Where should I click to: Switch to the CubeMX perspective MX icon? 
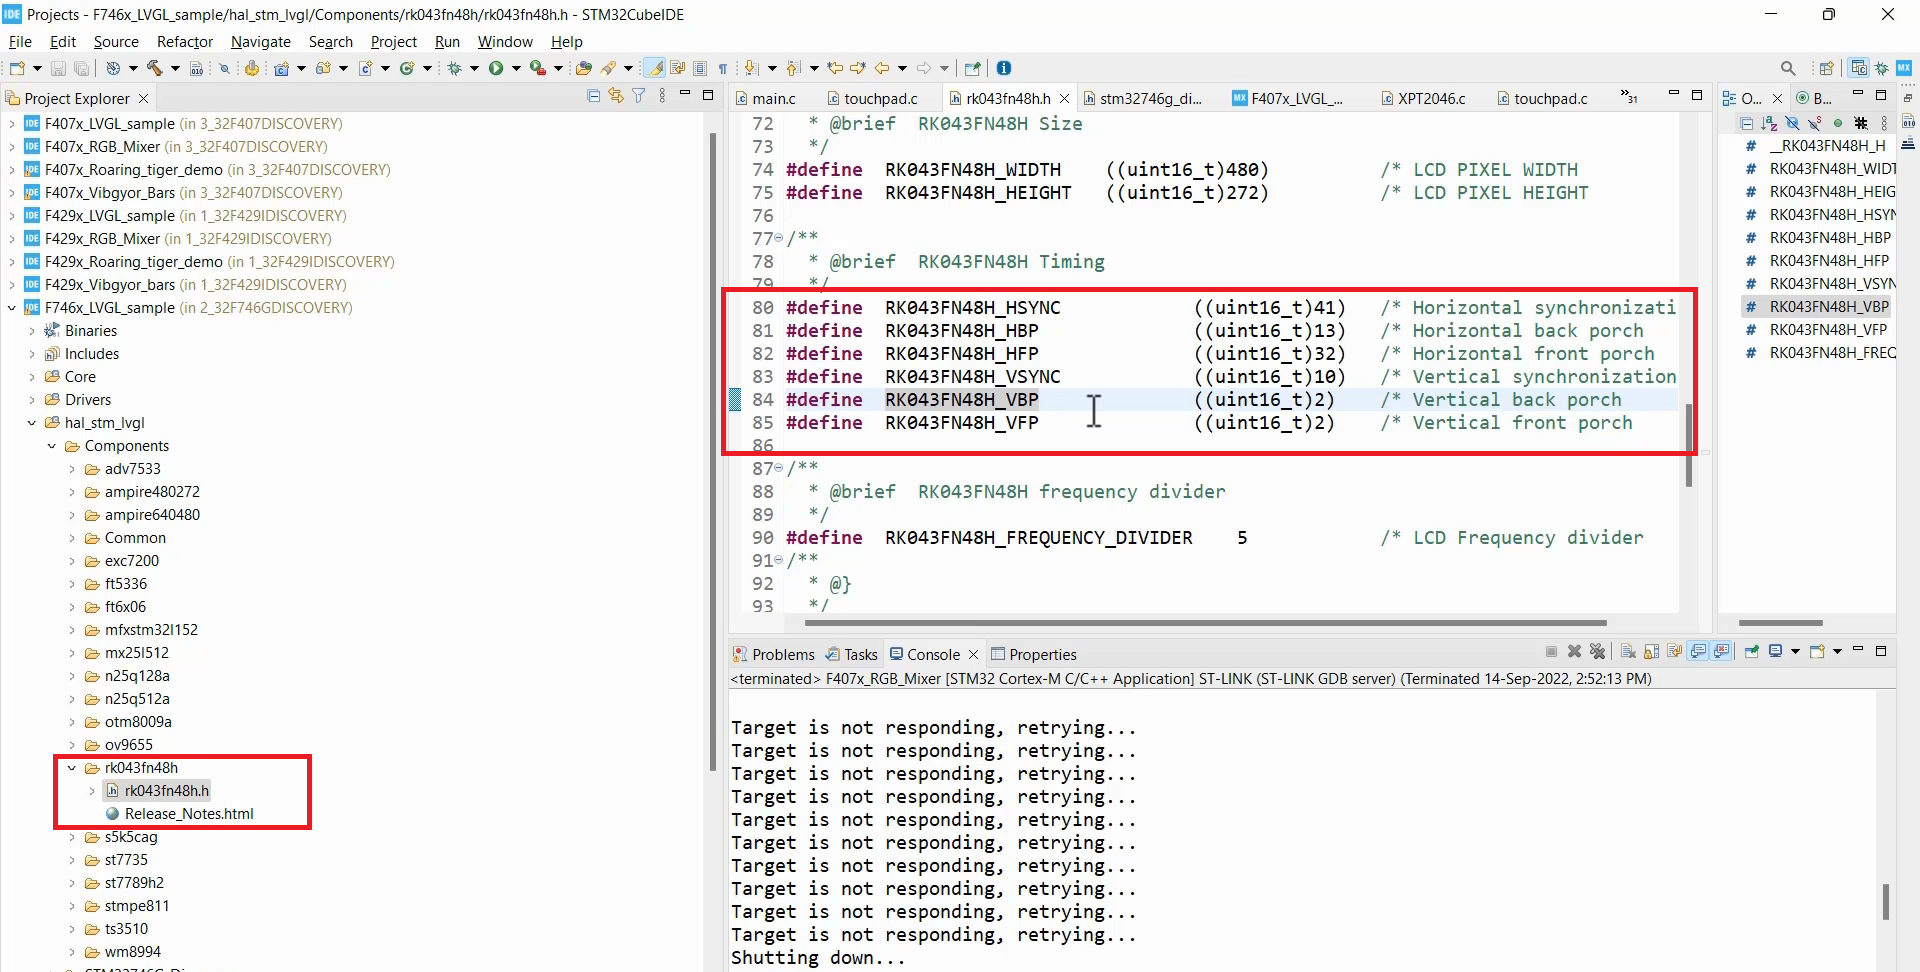click(1904, 68)
